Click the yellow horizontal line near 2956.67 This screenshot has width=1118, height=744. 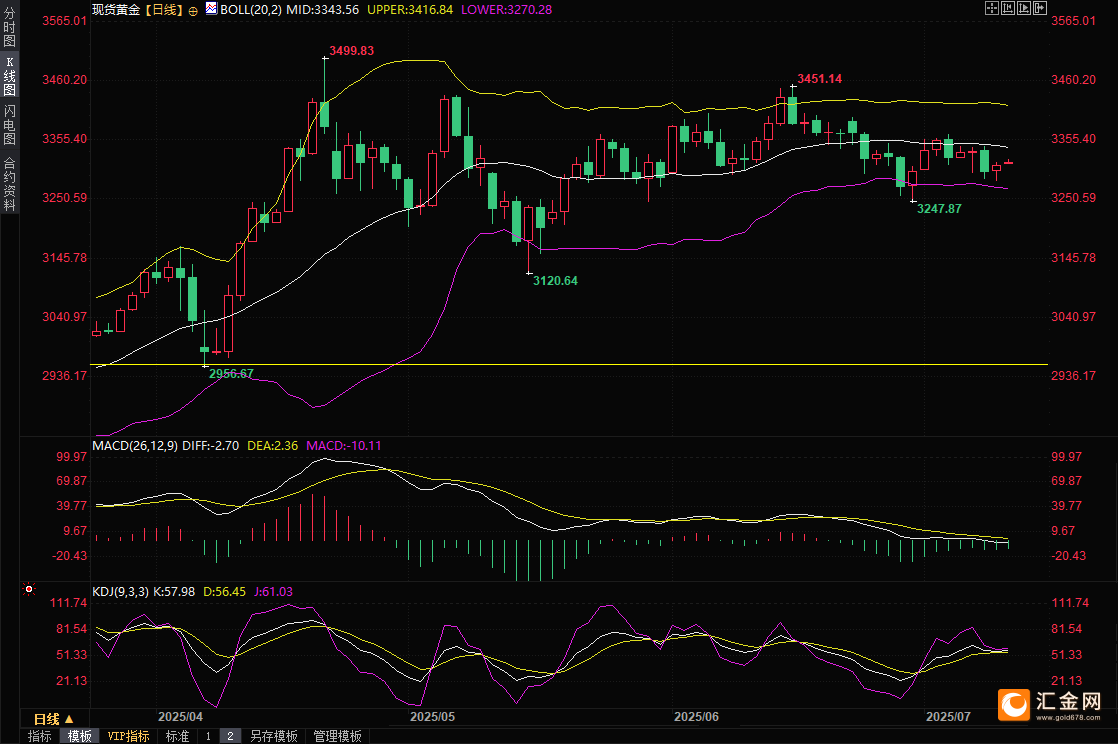pyautogui.click(x=600, y=365)
